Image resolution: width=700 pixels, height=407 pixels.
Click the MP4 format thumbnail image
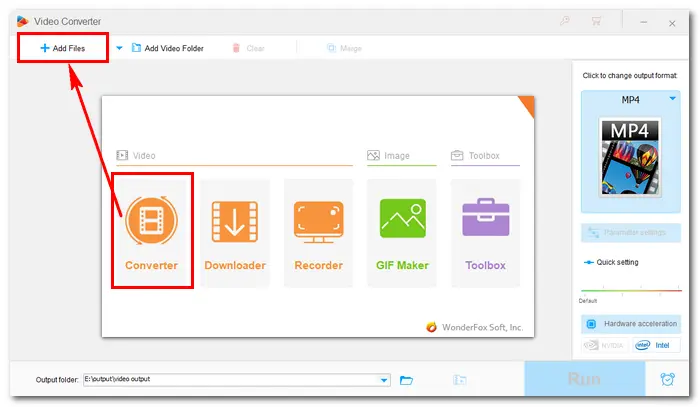coord(630,158)
